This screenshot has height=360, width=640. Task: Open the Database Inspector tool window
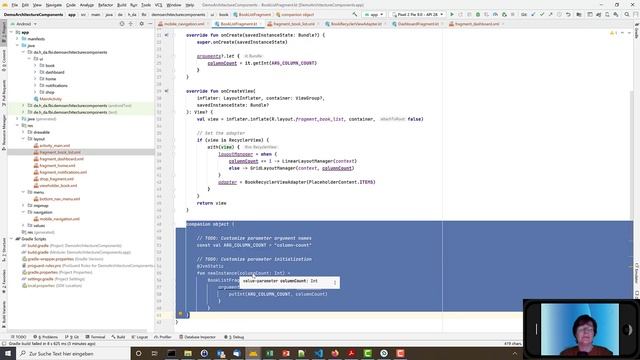(x=198, y=337)
